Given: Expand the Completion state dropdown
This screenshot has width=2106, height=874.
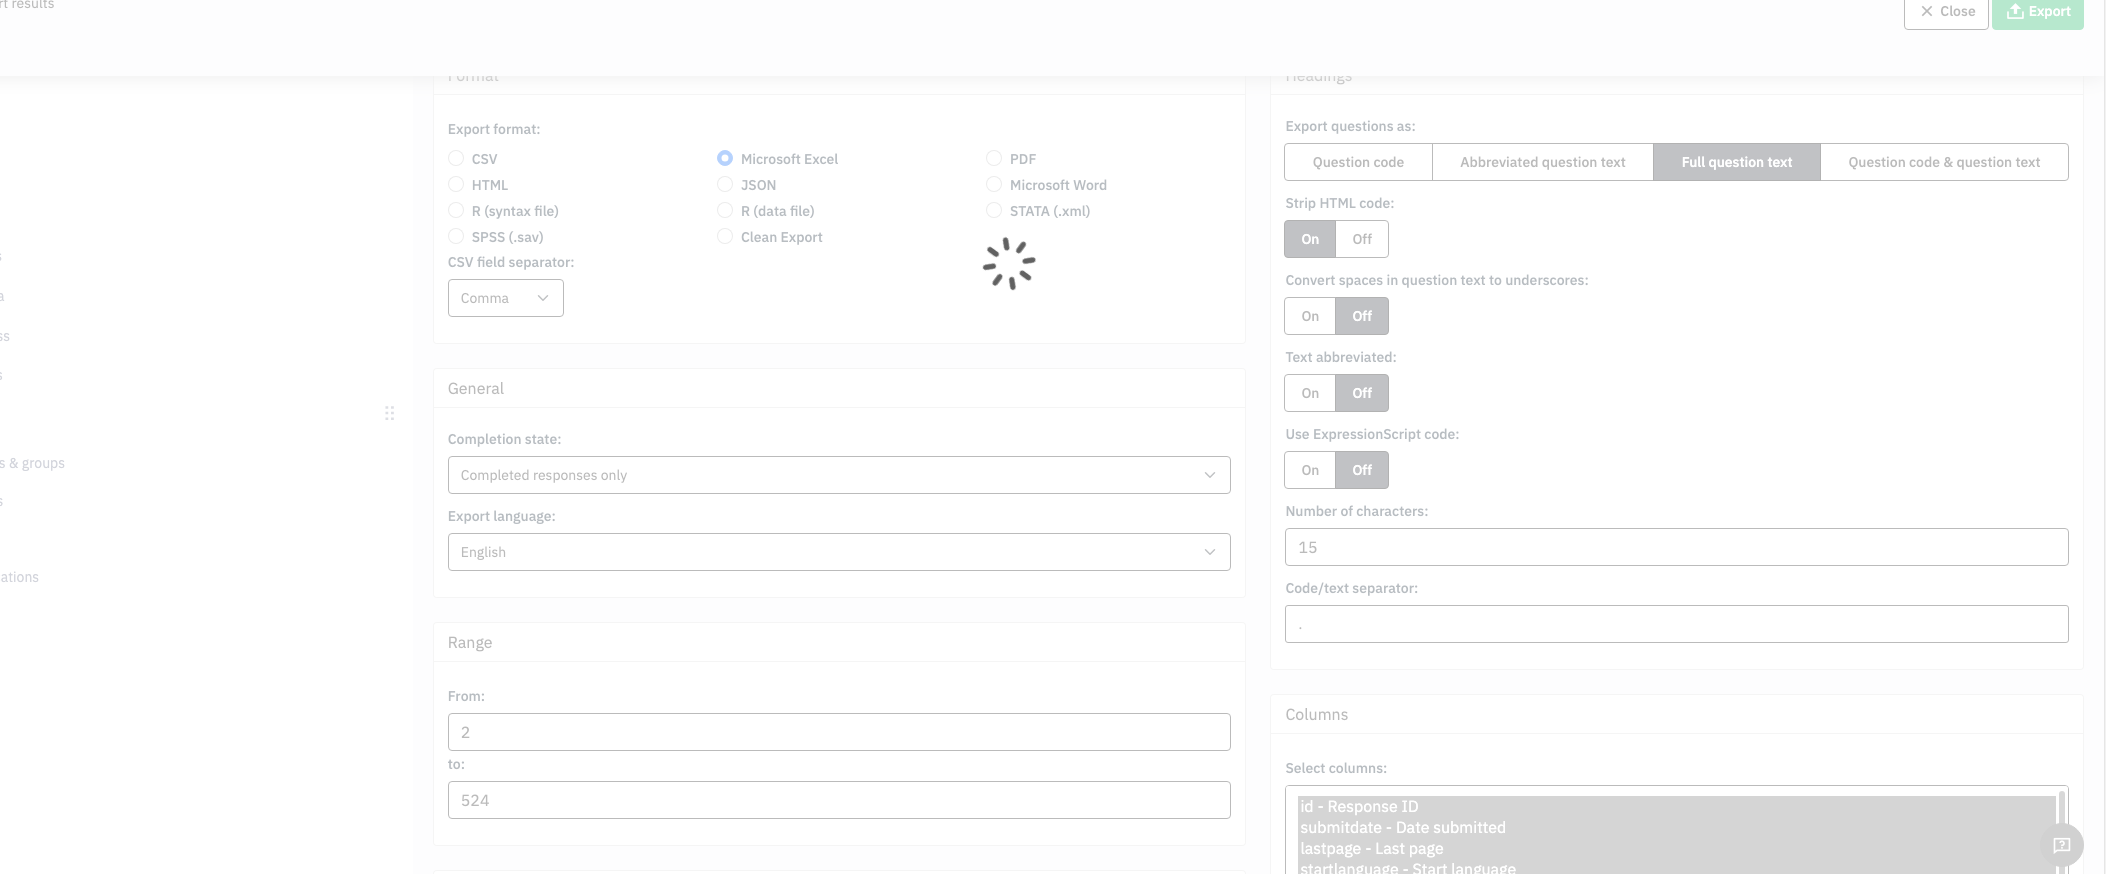Looking at the screenshot, I should [x=838, y=475].
